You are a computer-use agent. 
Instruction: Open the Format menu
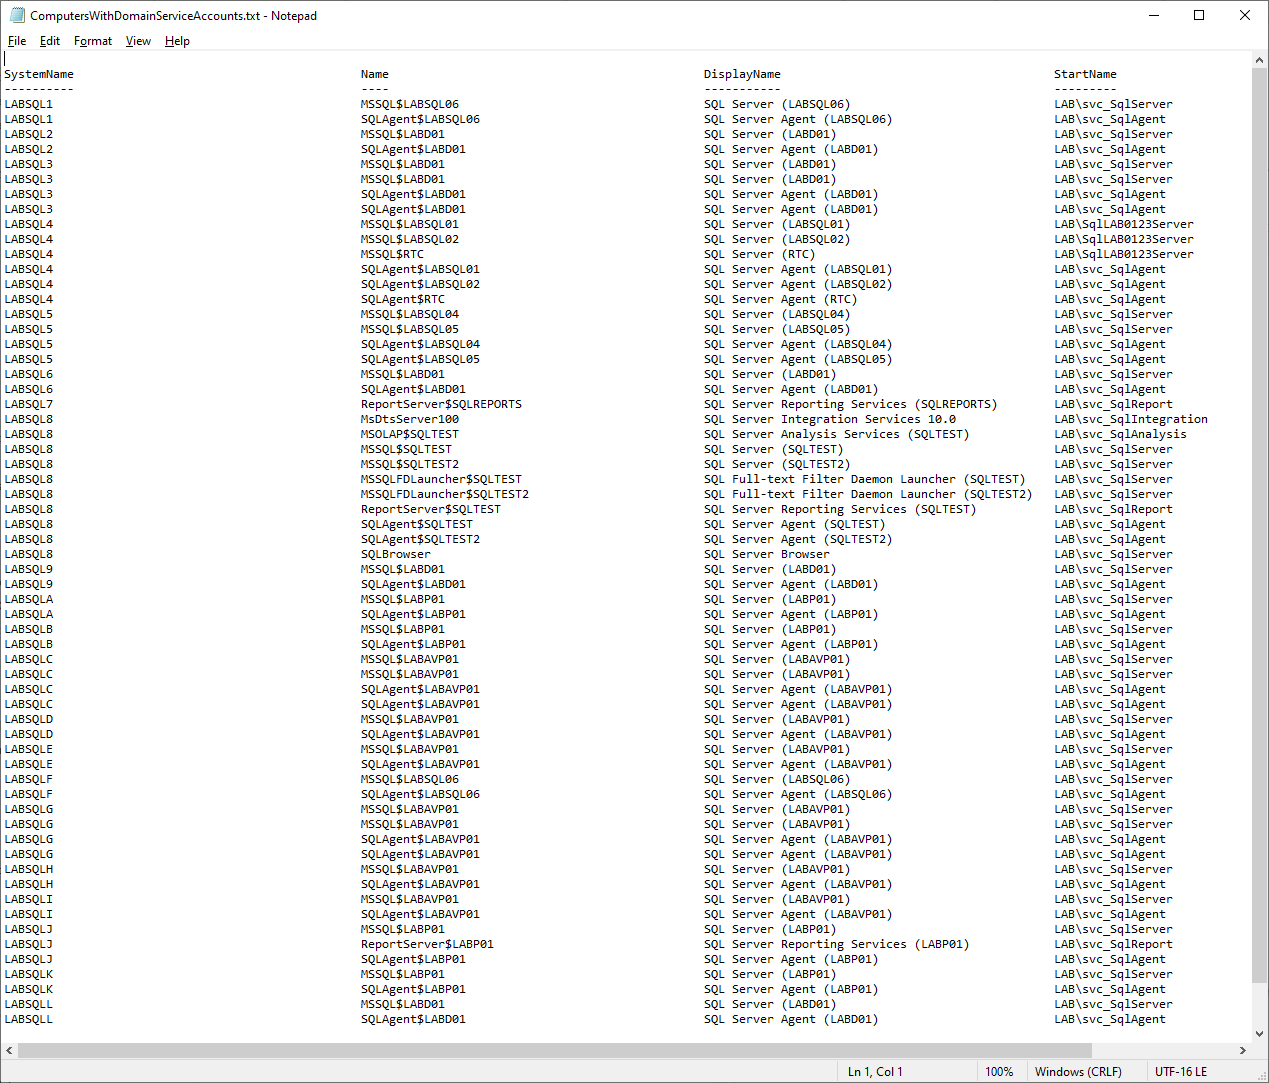point(93,41)
